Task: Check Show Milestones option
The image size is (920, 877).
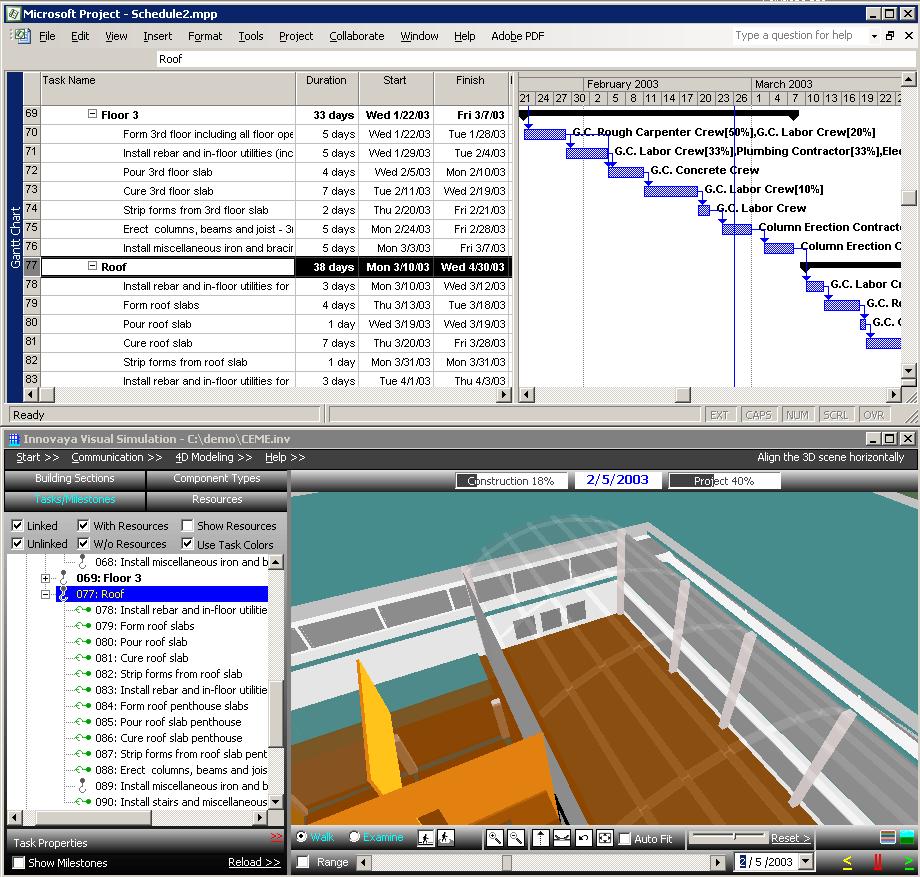Action: click(x=19, y=863)
